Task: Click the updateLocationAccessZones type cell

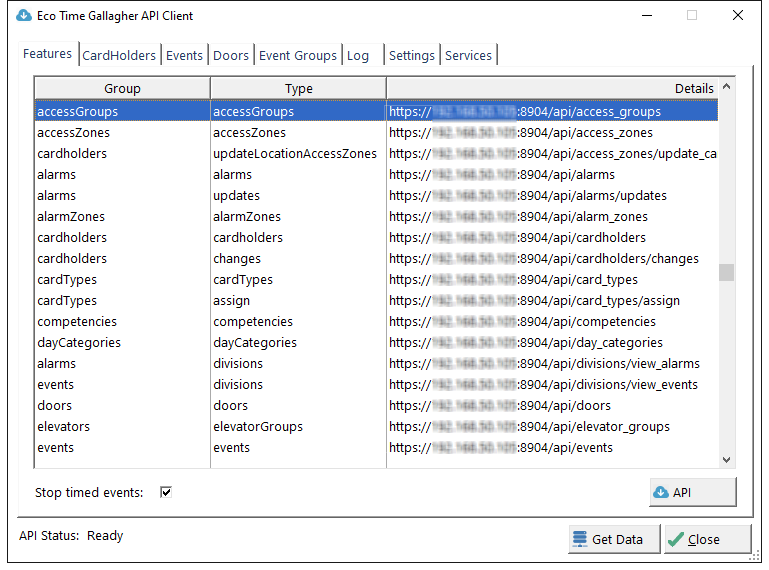Action: 299,154
